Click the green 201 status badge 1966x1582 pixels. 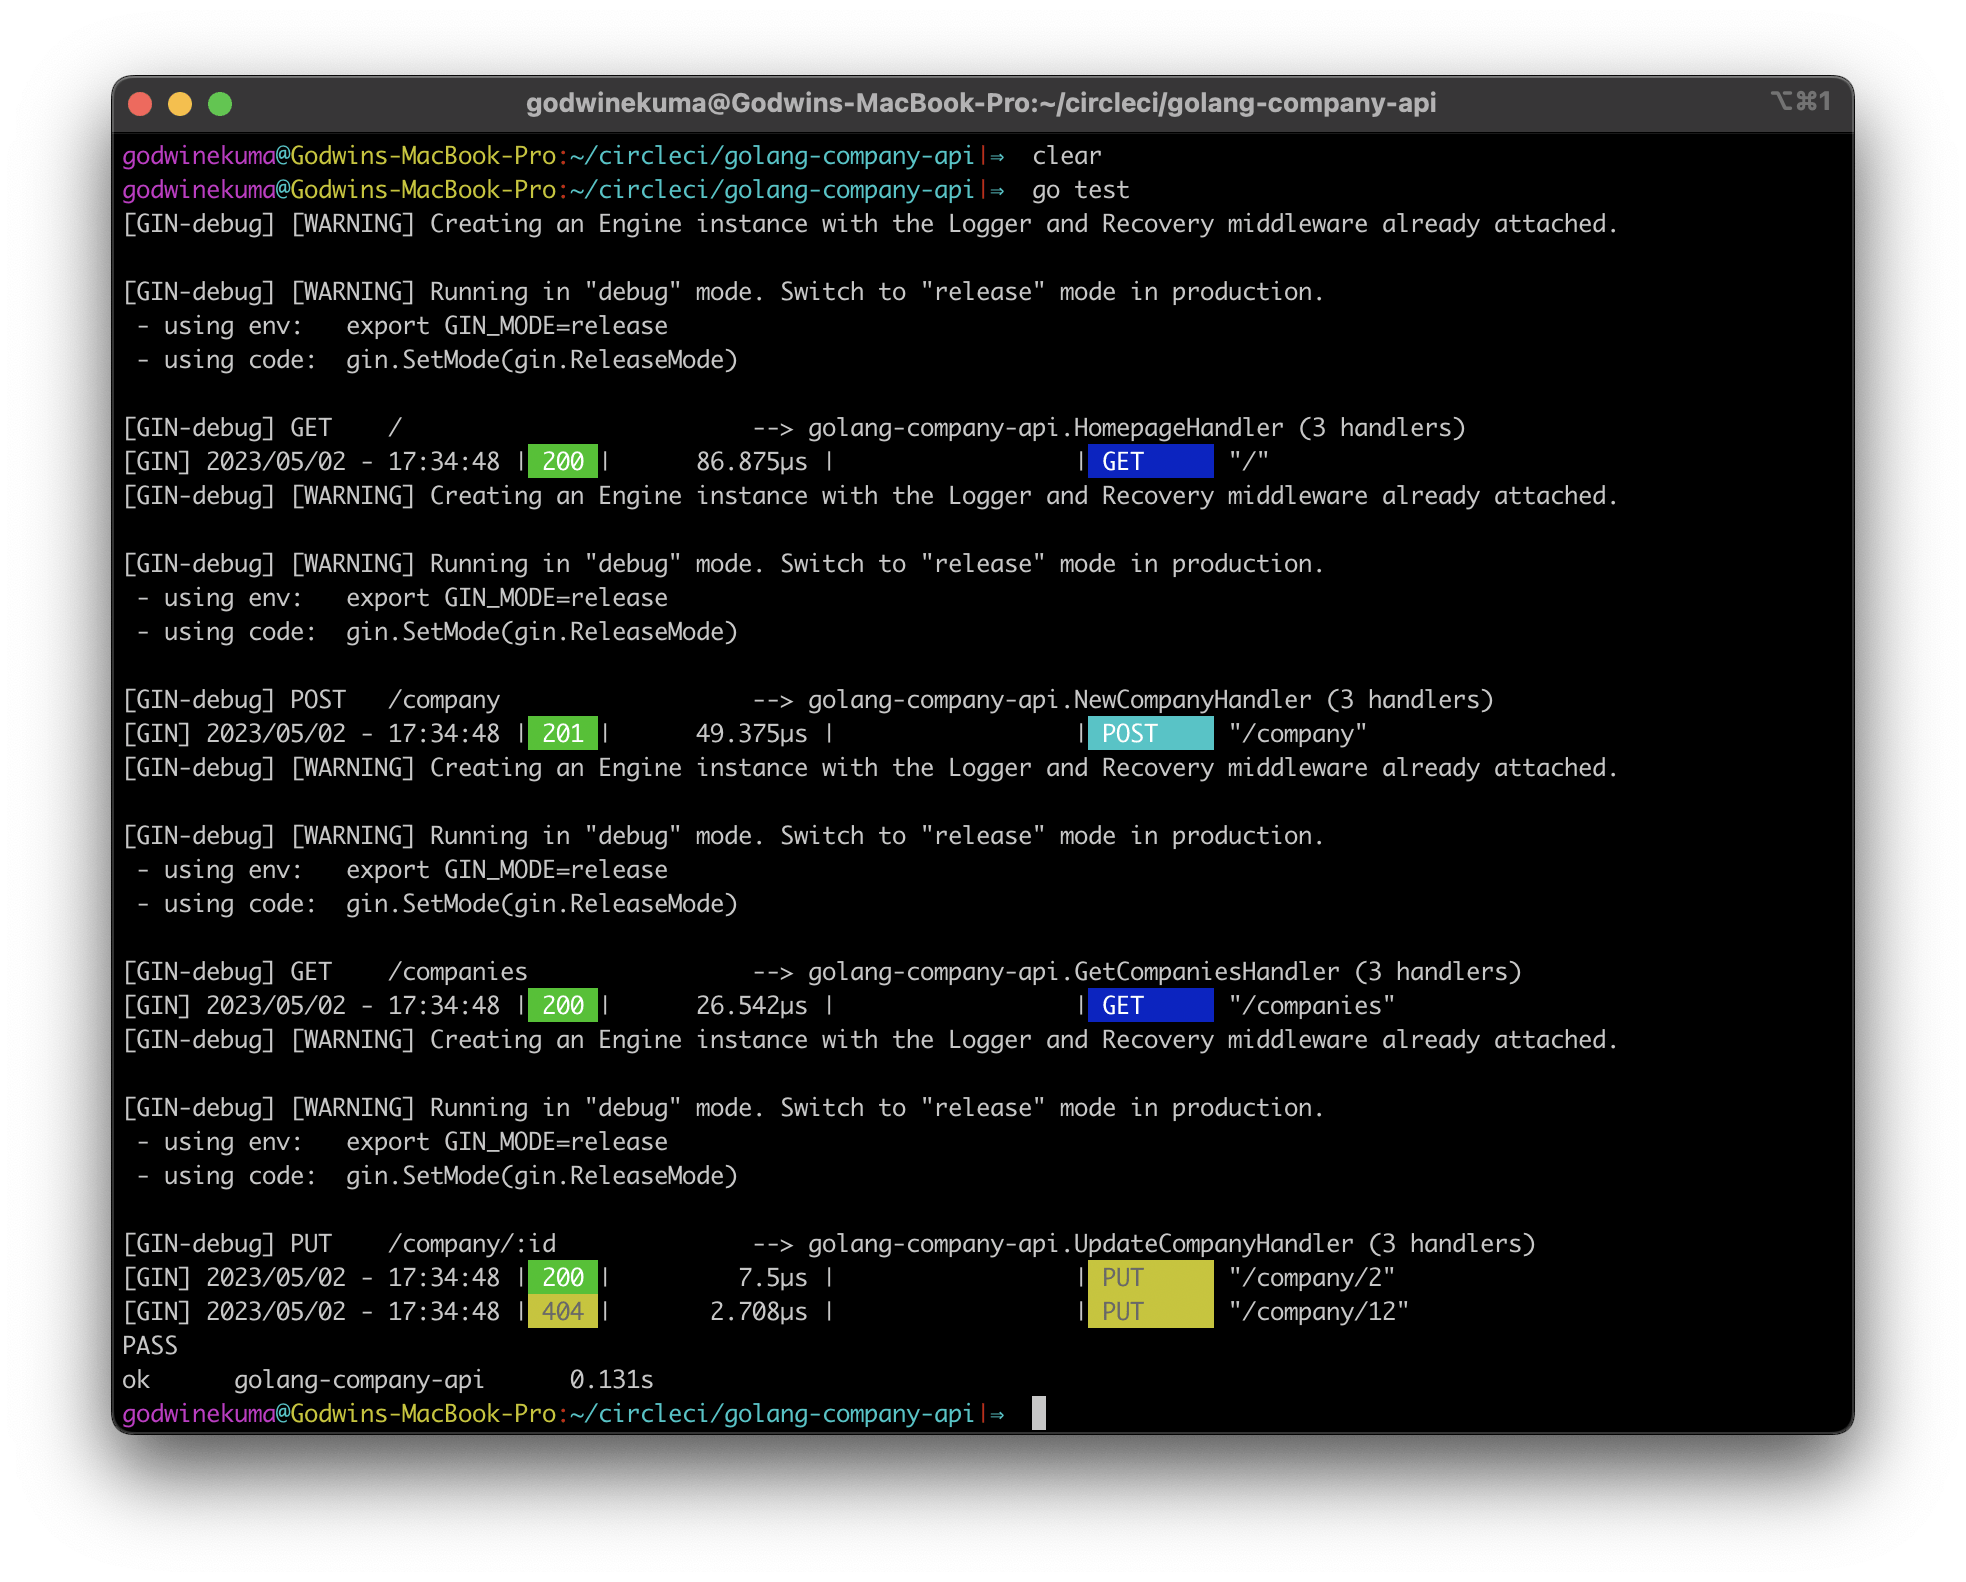tap(562, 733)
